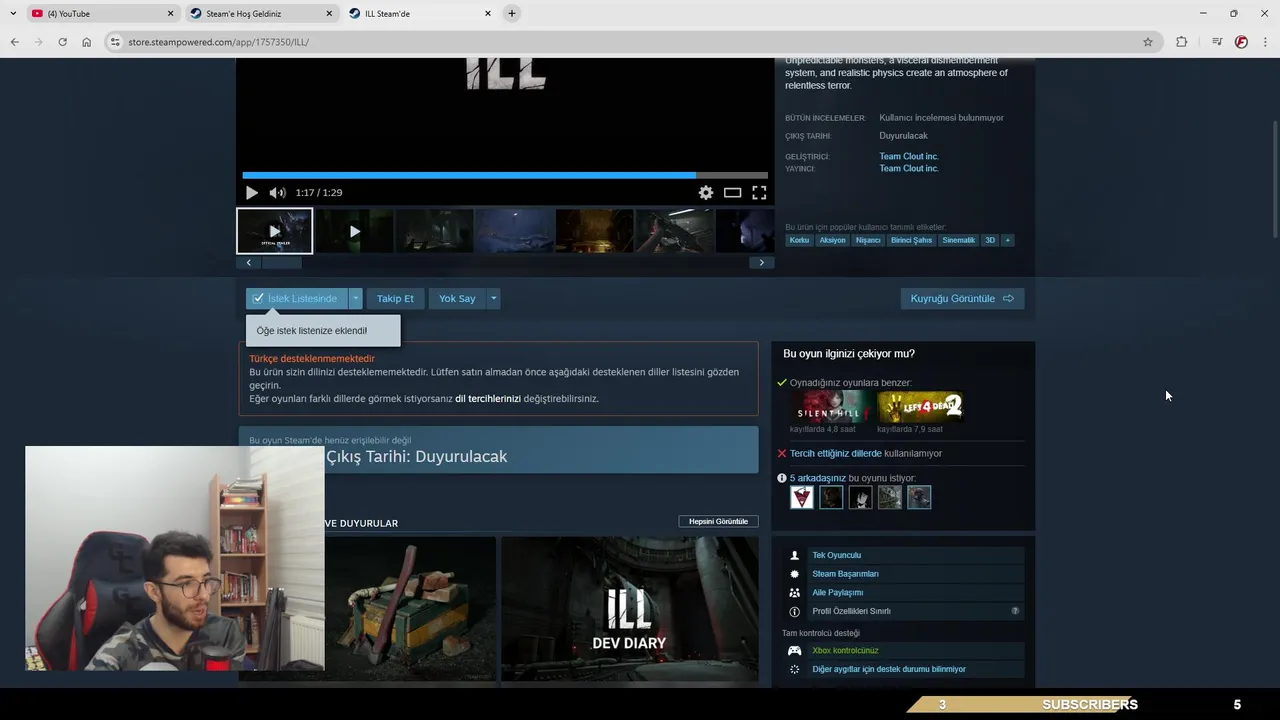The width and height of the screenshot is (1280, 720).
Task: Open media control icon in toolbar
Action: pyautogui.click(x=1217, y=42)
